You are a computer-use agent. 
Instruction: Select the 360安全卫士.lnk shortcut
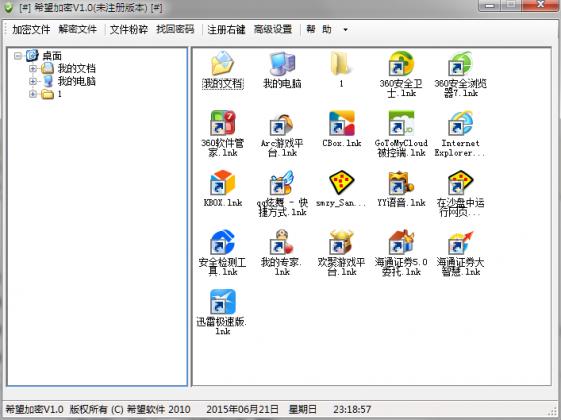pyautogui.click(x=401, y=64)
